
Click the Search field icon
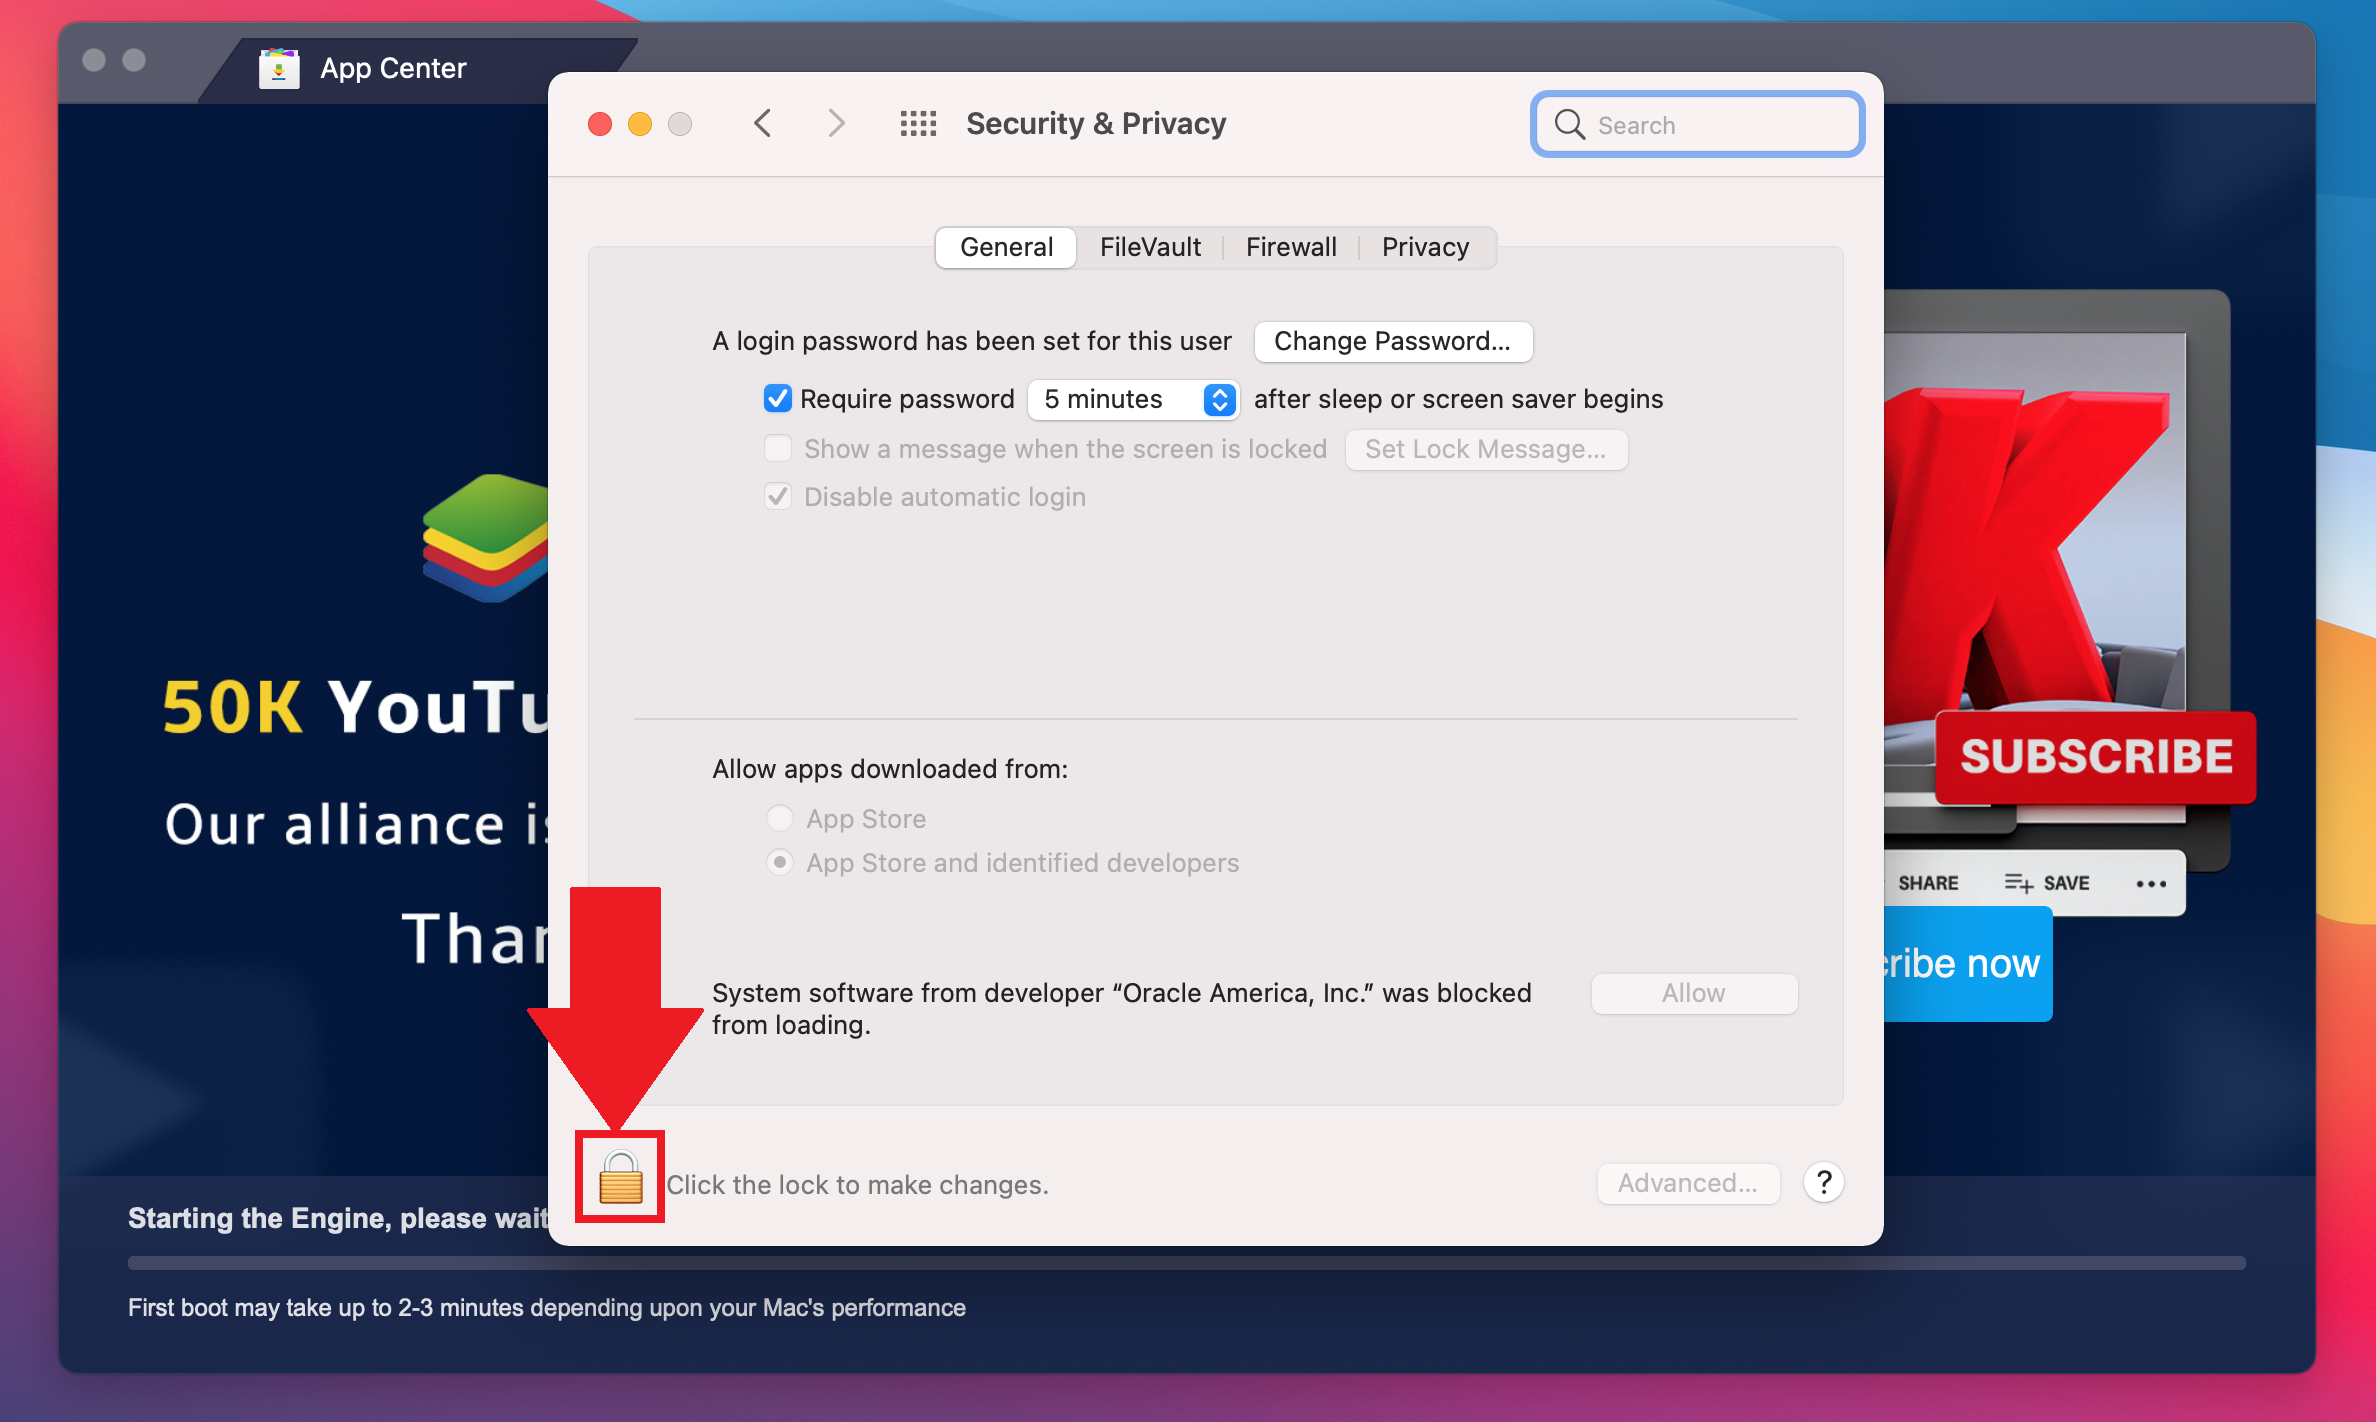(x=1570, y=124)
